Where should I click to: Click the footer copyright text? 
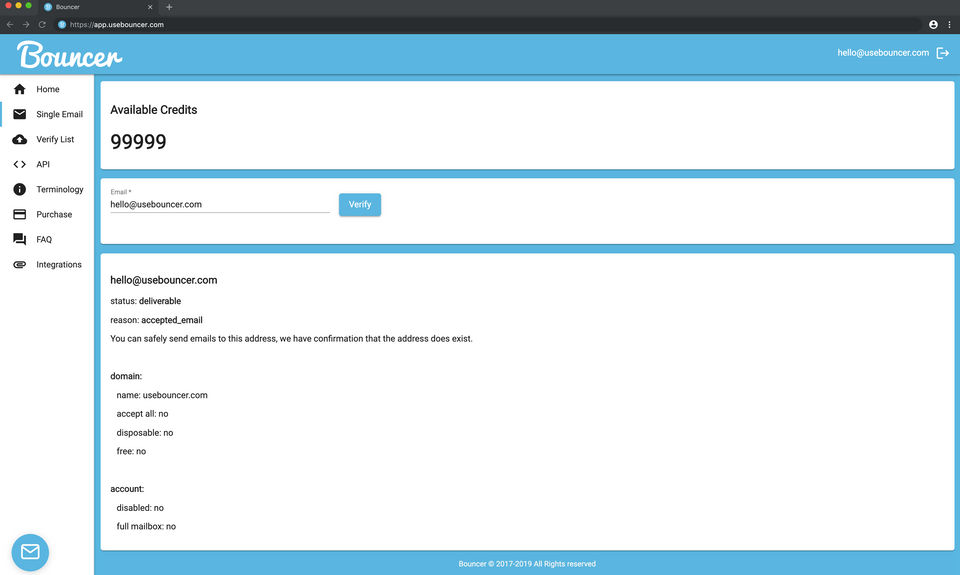point(527,564)
